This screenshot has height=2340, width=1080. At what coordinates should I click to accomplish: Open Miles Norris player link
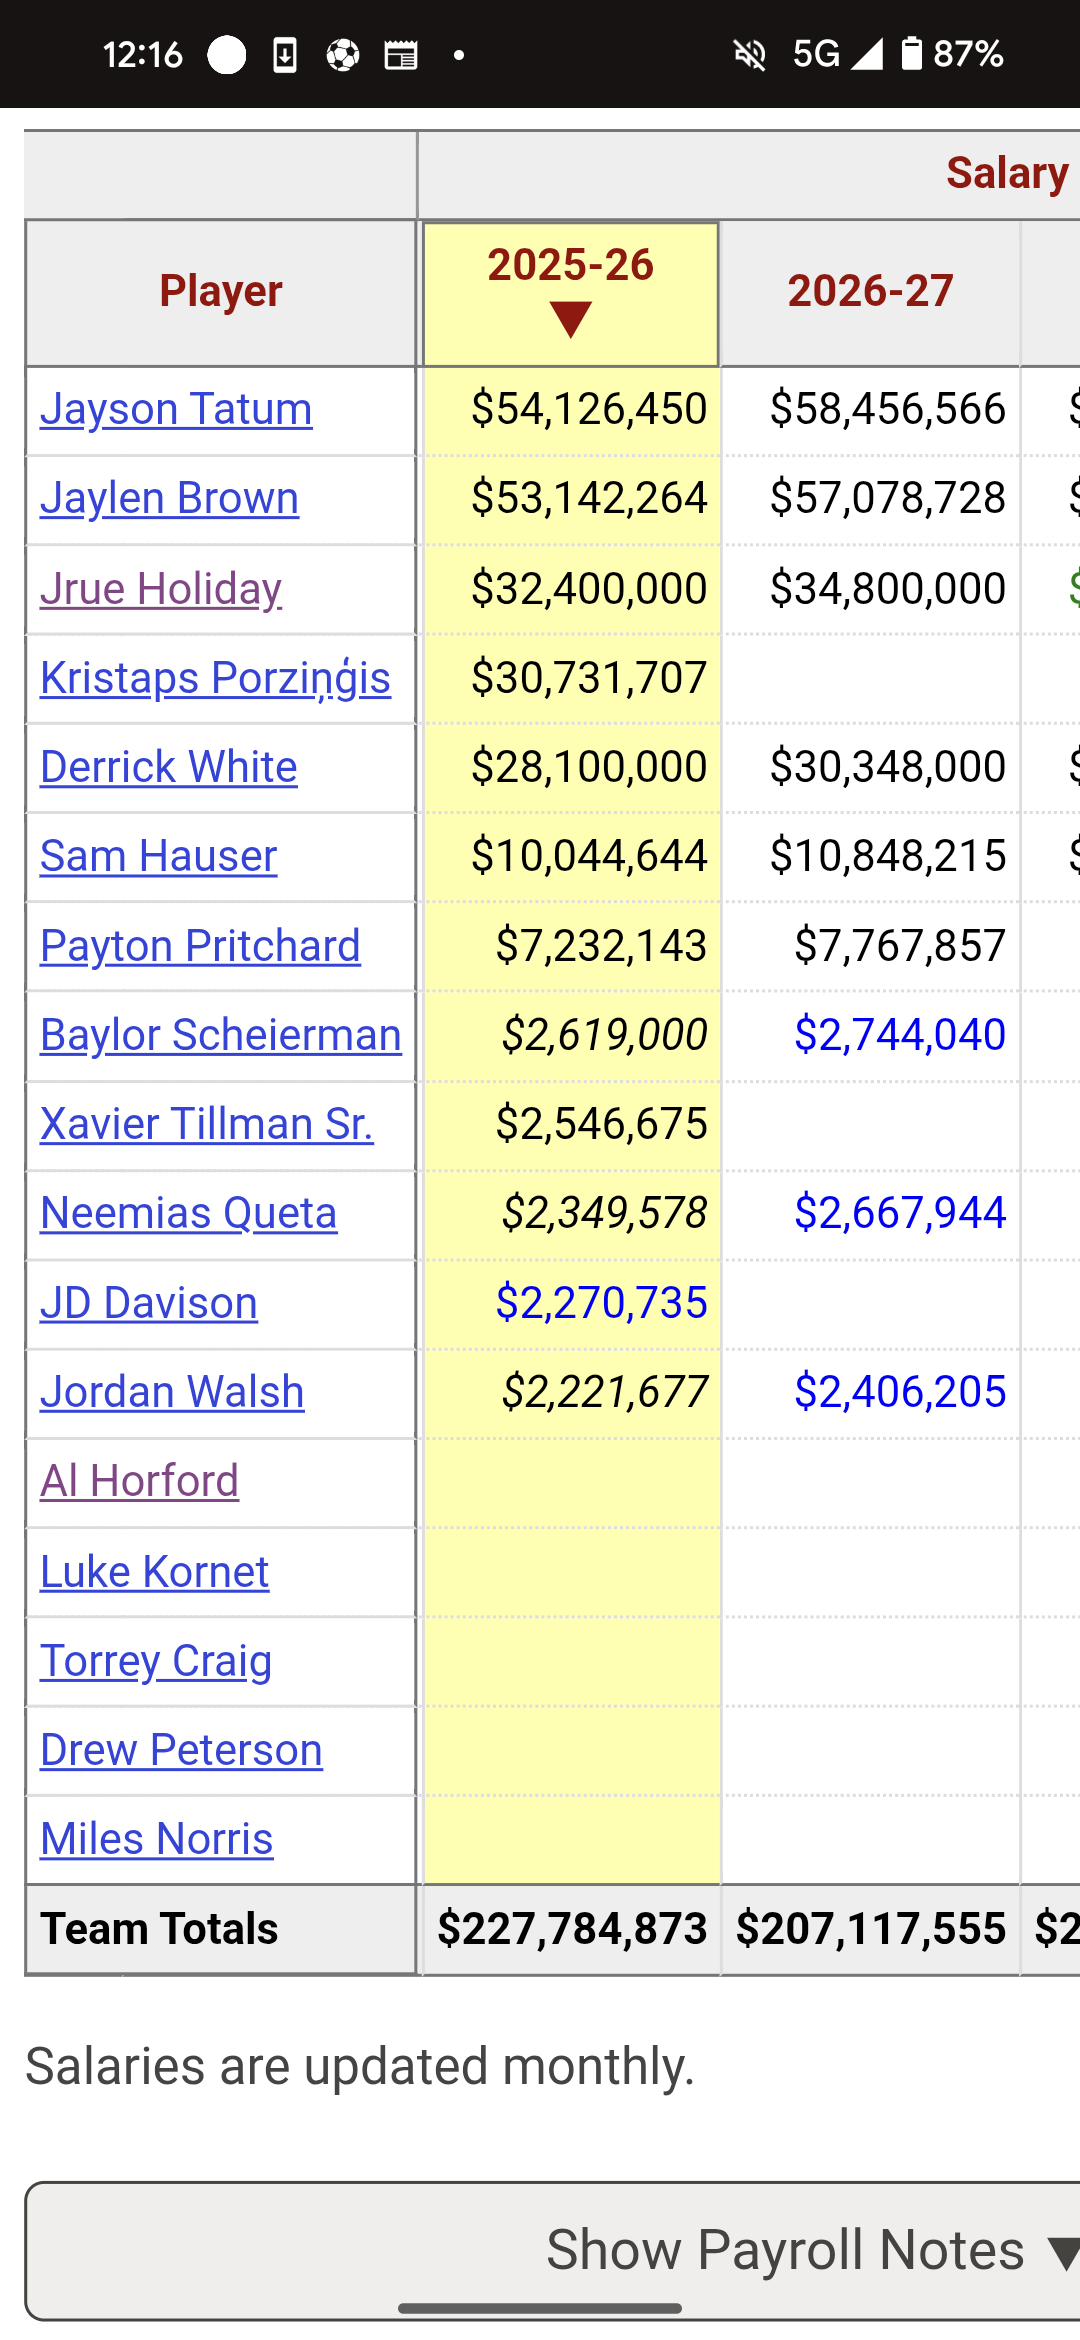(x=156, y=1839)
